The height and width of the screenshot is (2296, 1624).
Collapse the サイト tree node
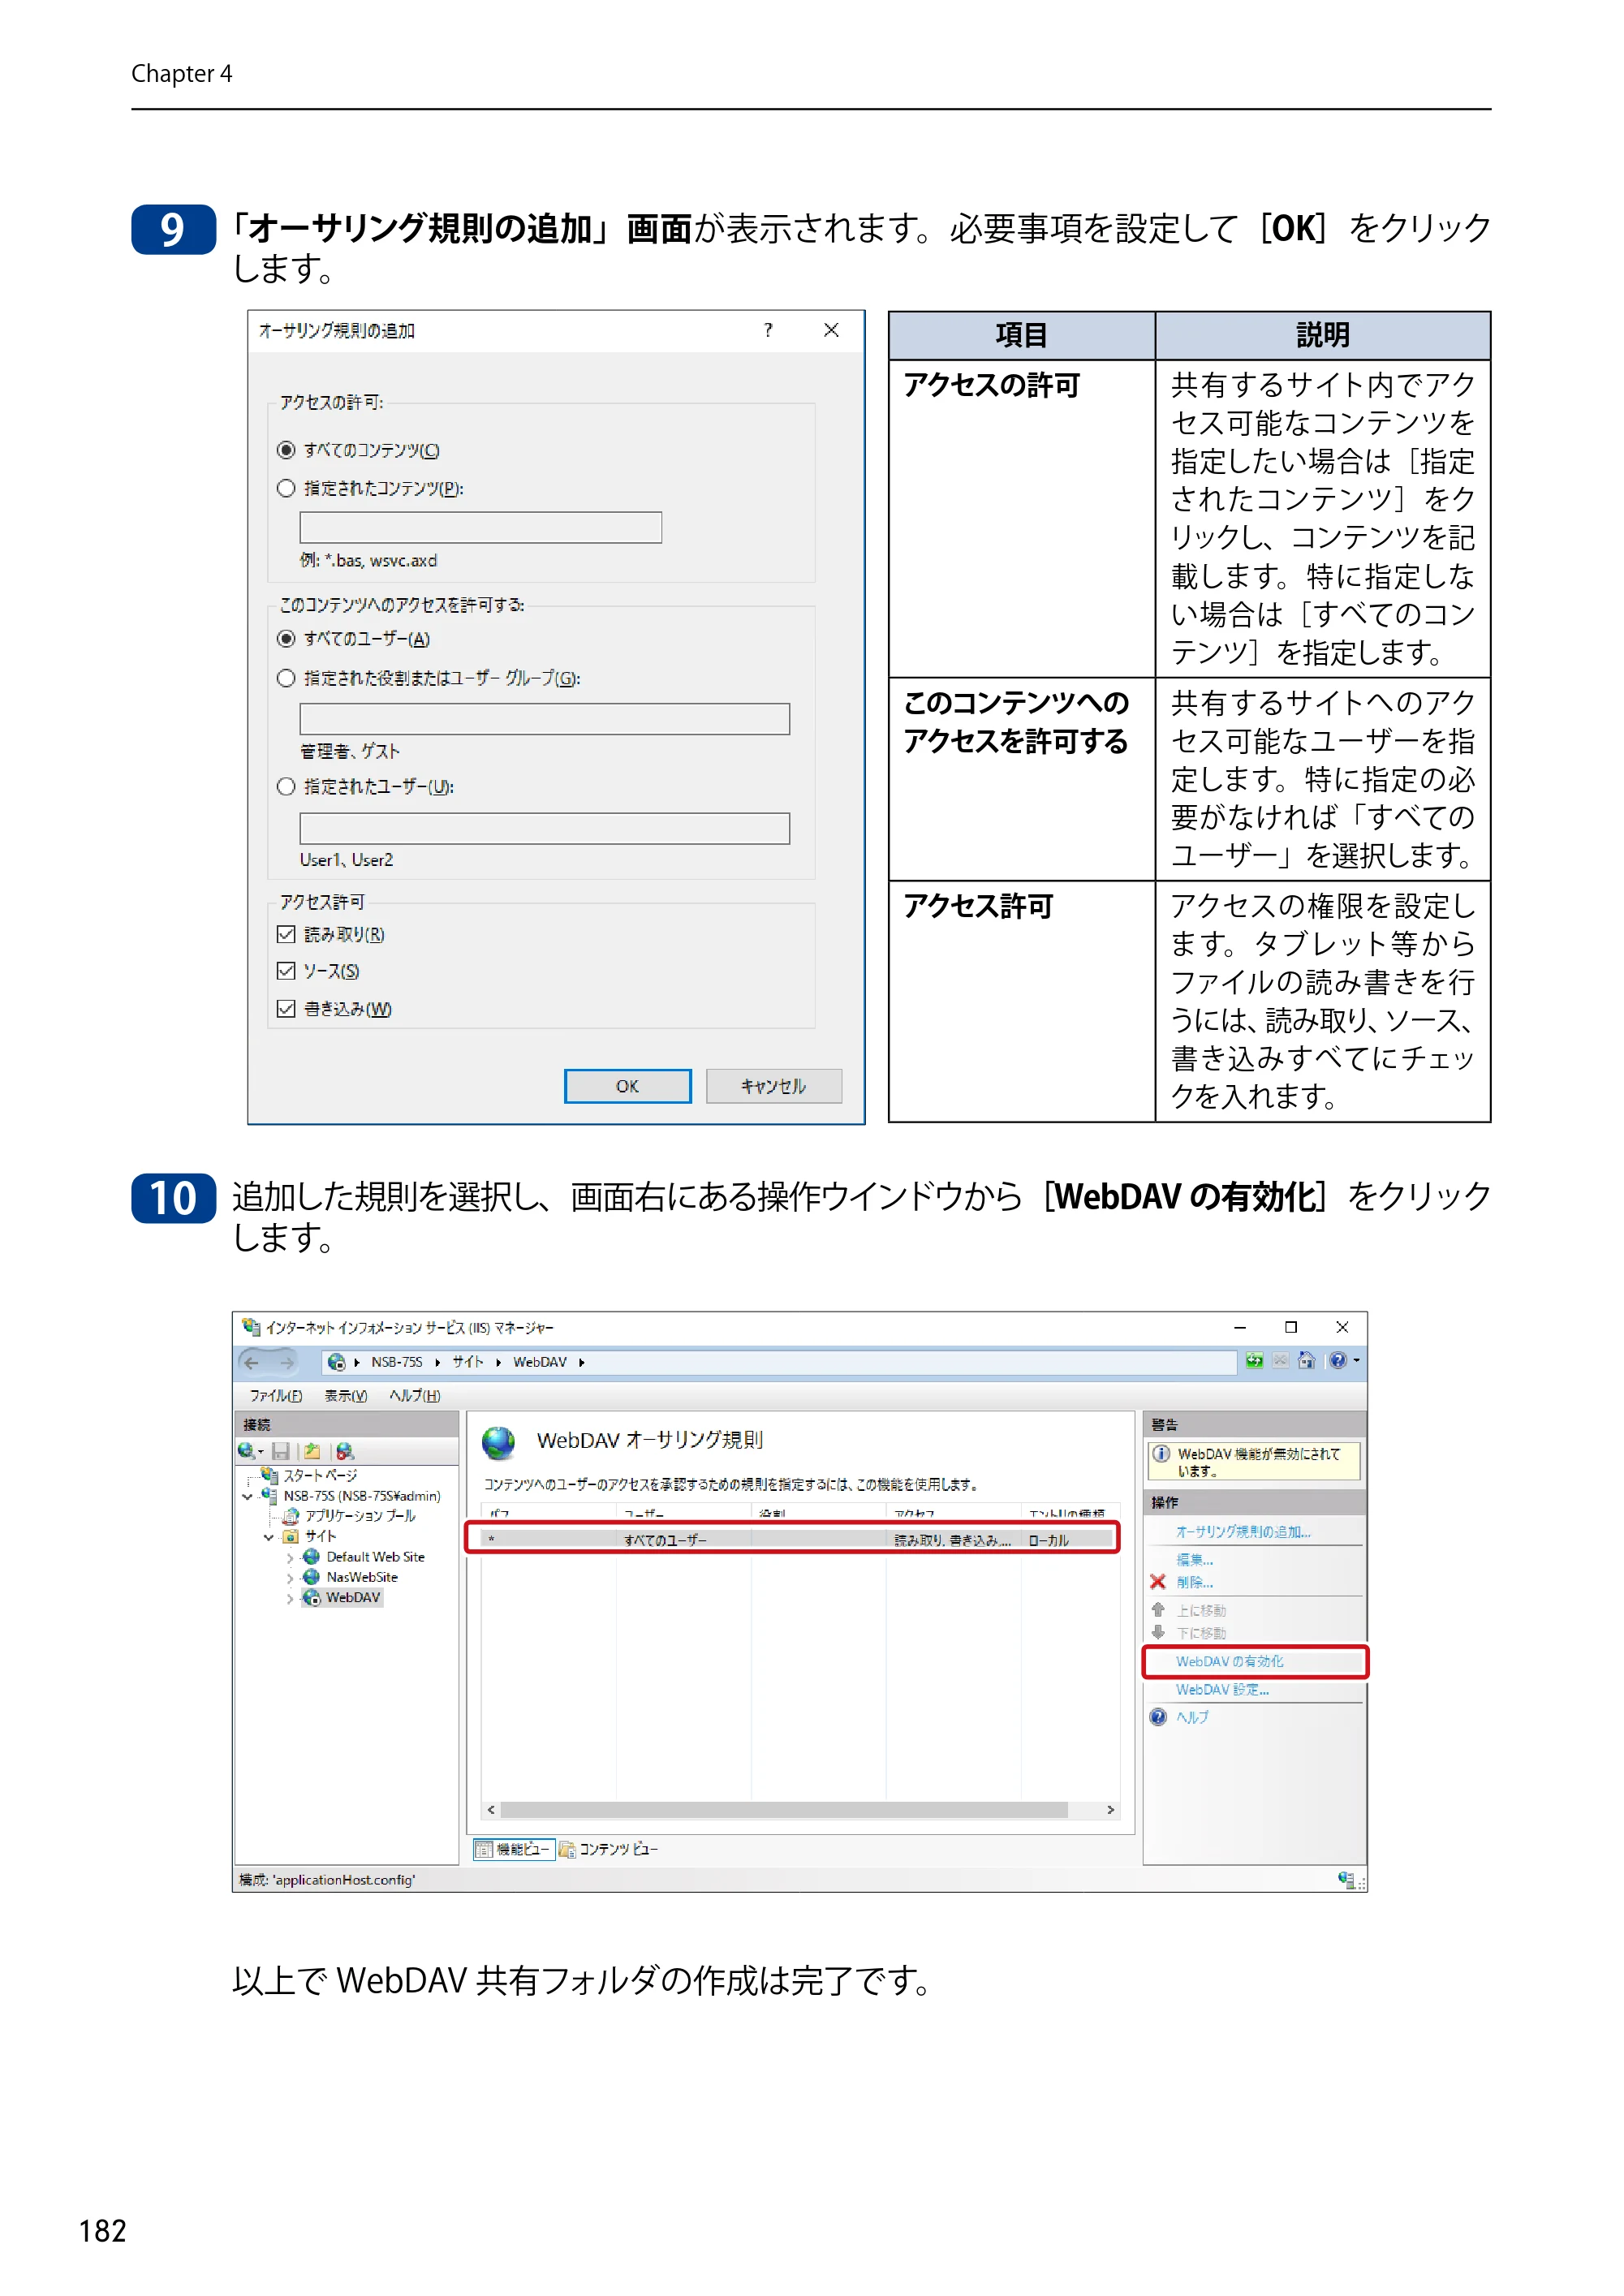tap(268, 1537)
